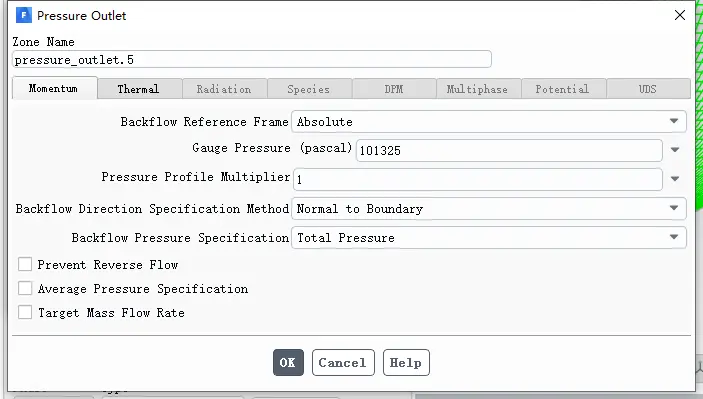Click the Fluent logo icon in title bar
The width and height of the screenshot is (703, 399).
click(24, 15)
